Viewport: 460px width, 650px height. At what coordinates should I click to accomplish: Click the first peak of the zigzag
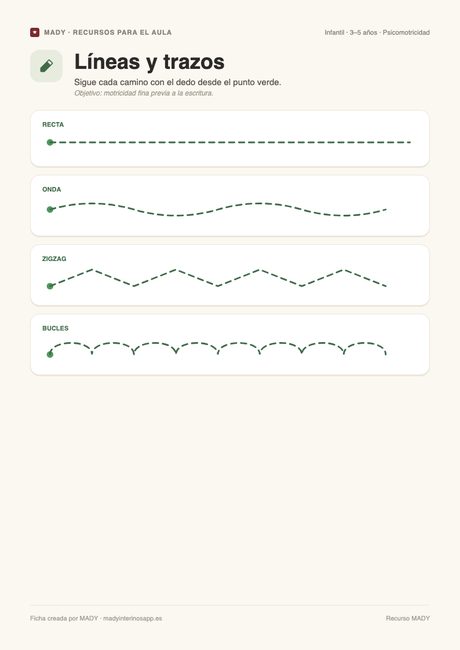[92, 270]
